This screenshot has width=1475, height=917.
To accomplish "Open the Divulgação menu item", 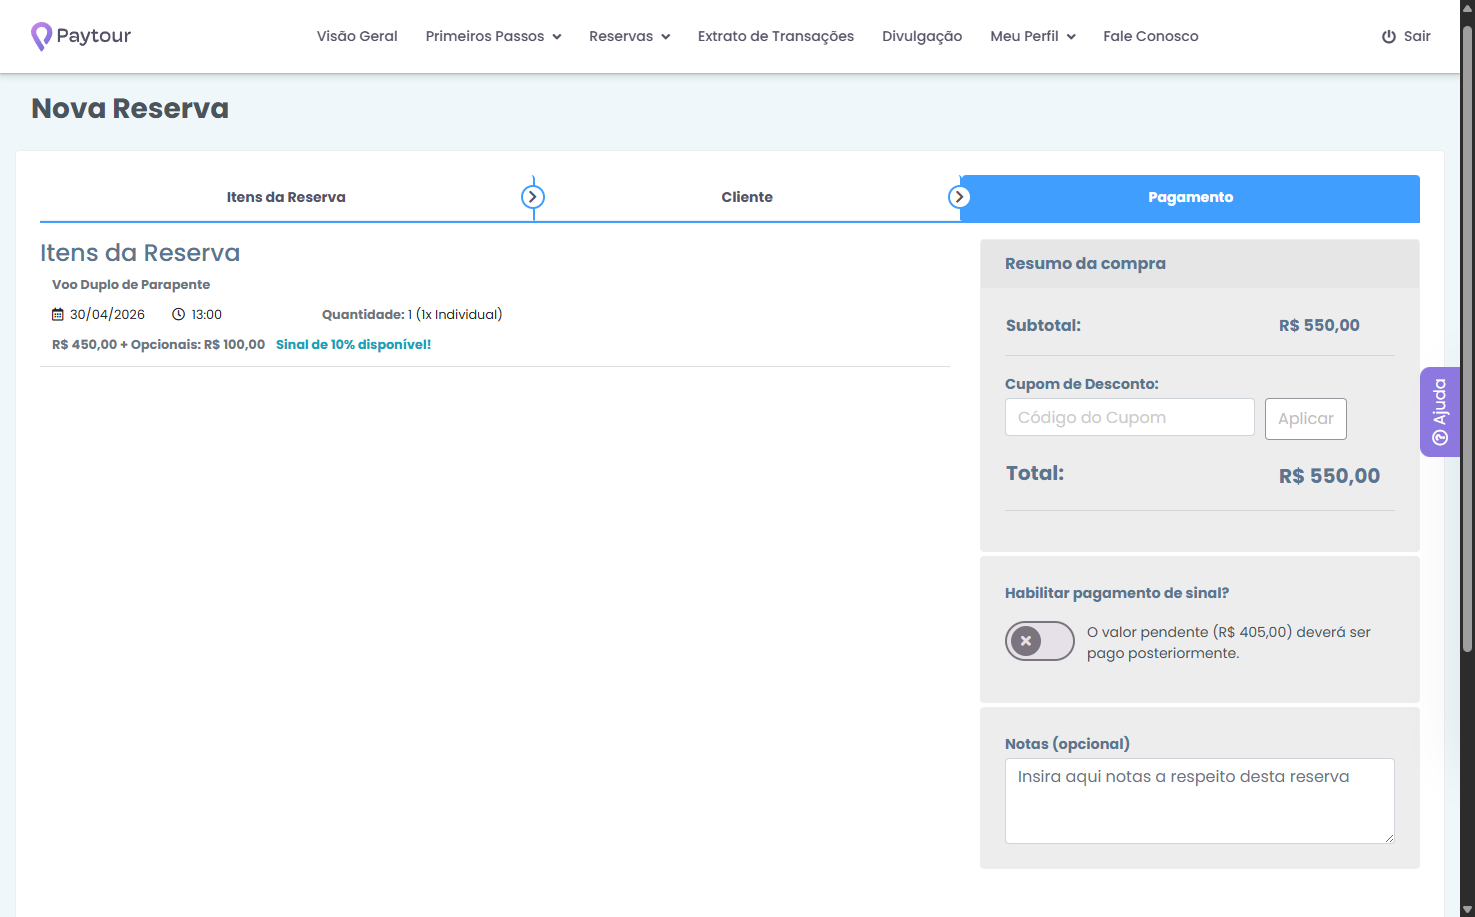I will [x=922, y=36].
